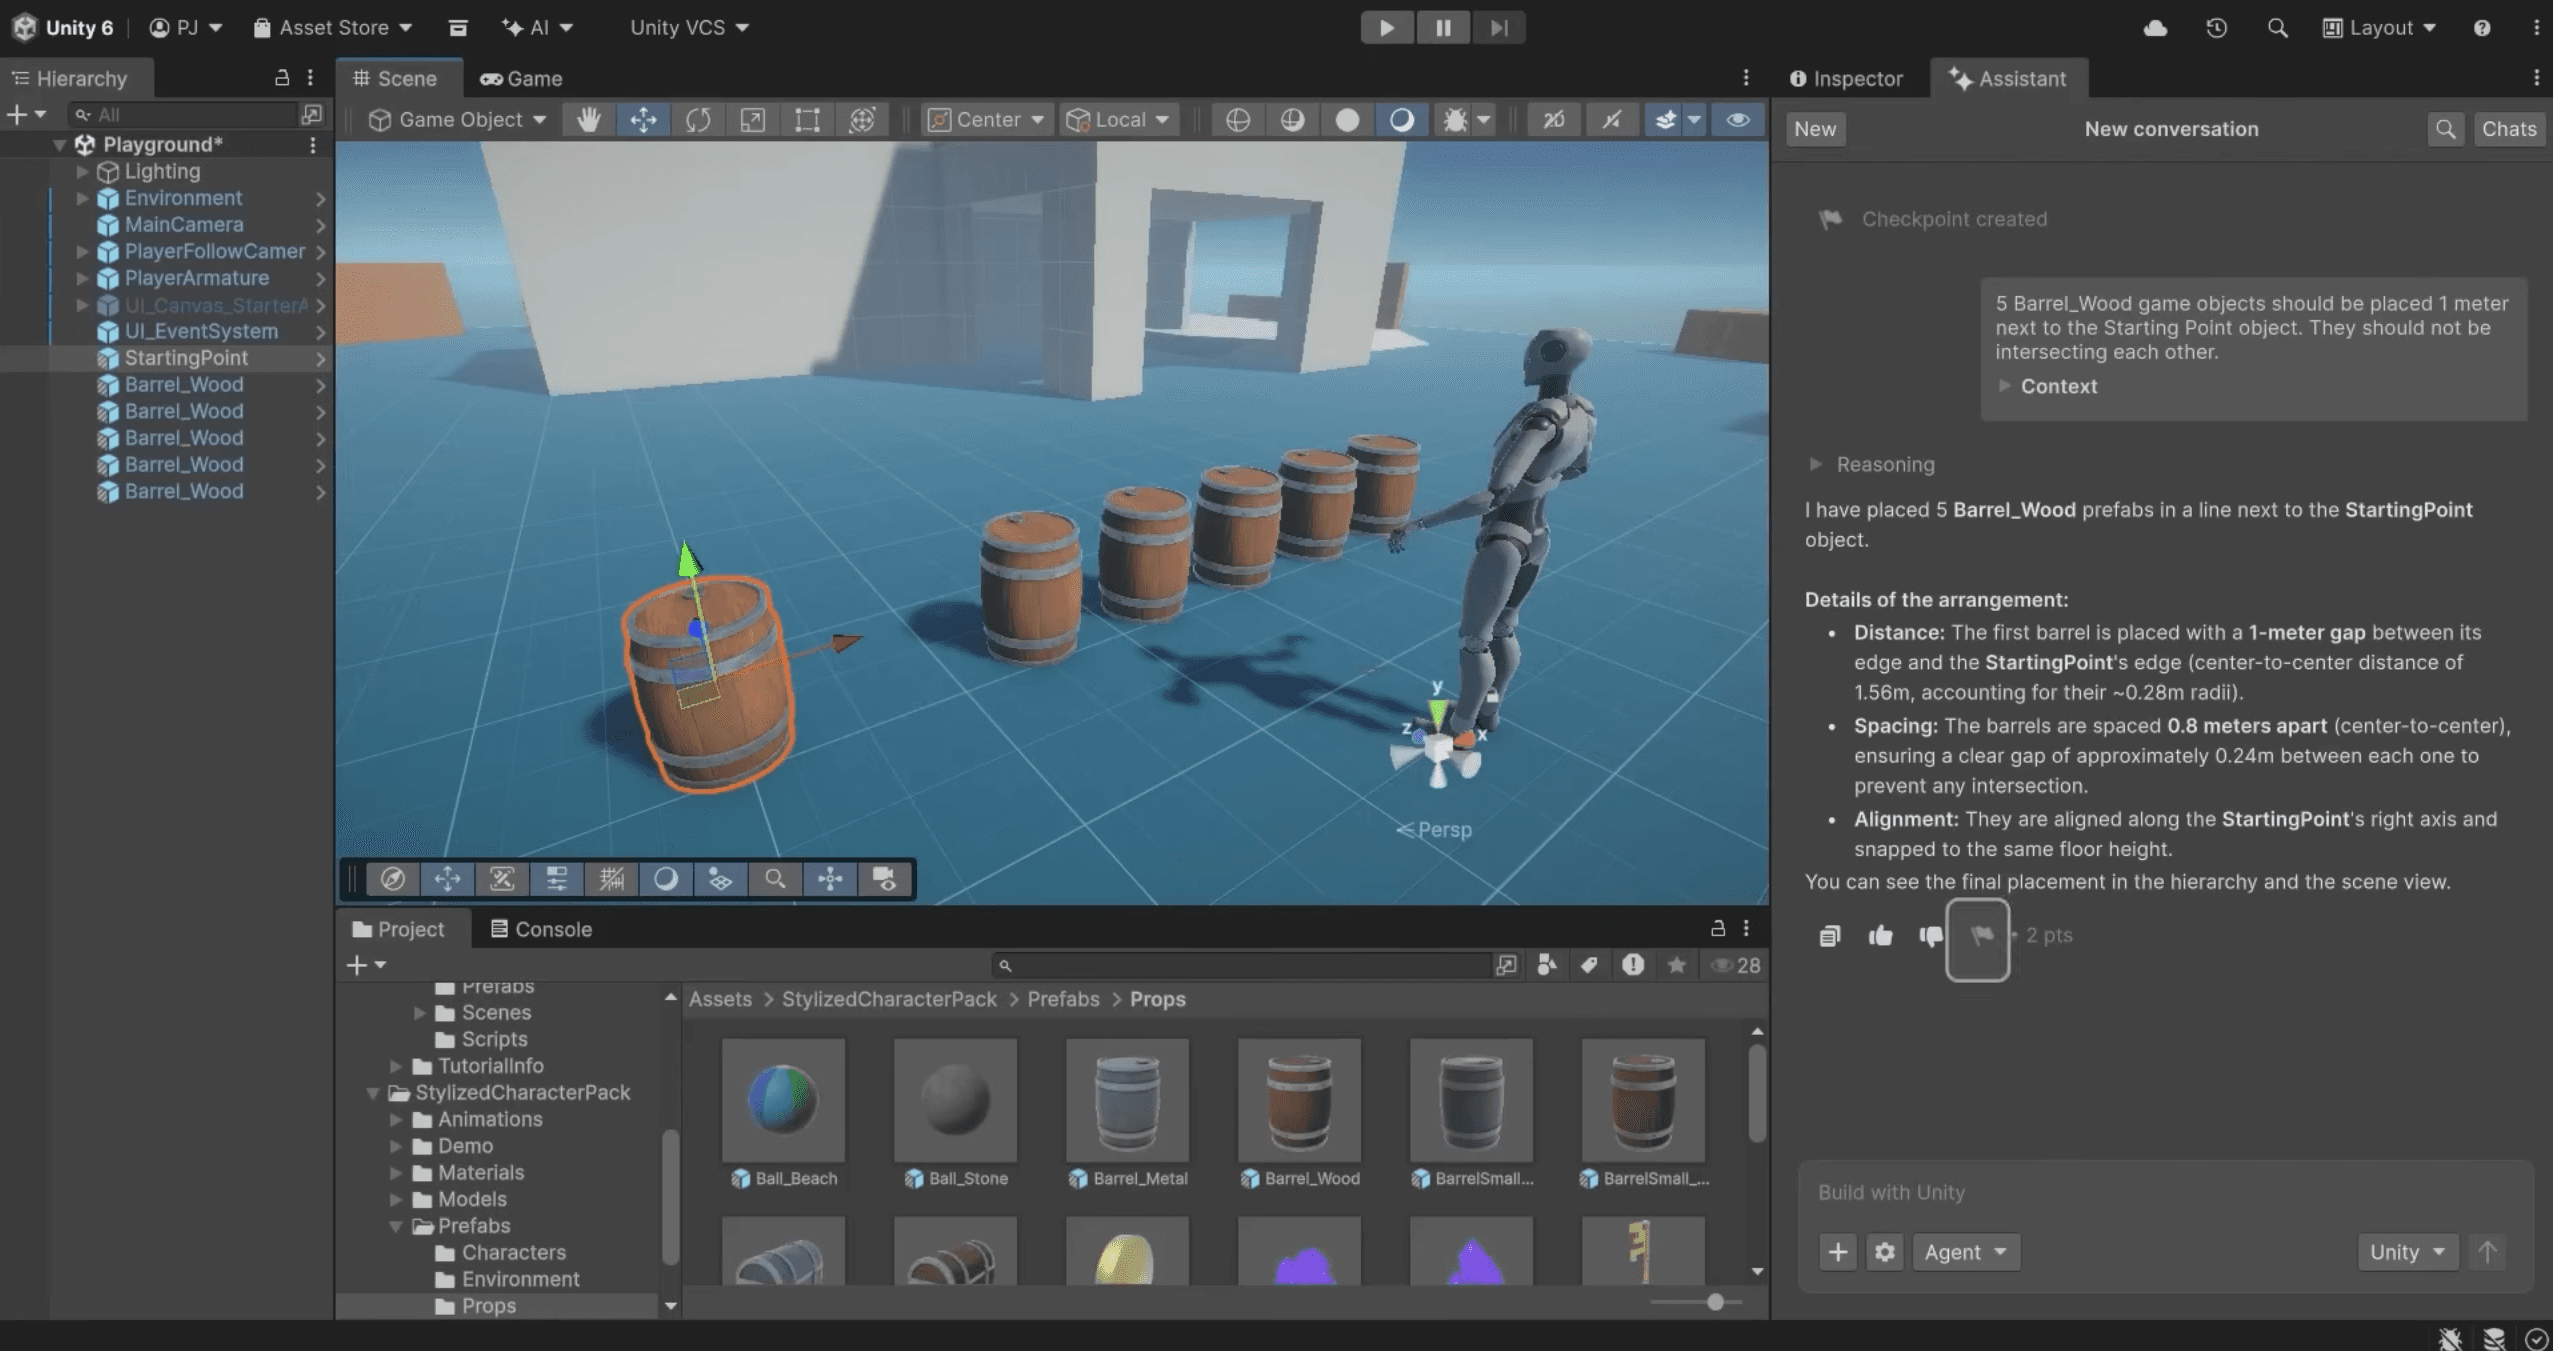Toggle shaded draw mode white circle
Image resolution: width=2553 pixels, height=1351 pixels.
click(x=1347, y=120)
